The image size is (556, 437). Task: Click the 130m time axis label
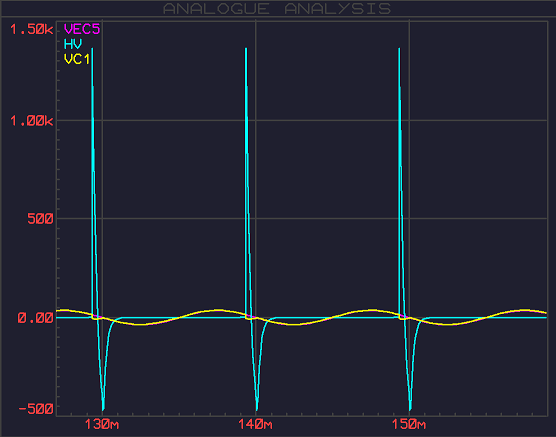(x=102, y=424)
